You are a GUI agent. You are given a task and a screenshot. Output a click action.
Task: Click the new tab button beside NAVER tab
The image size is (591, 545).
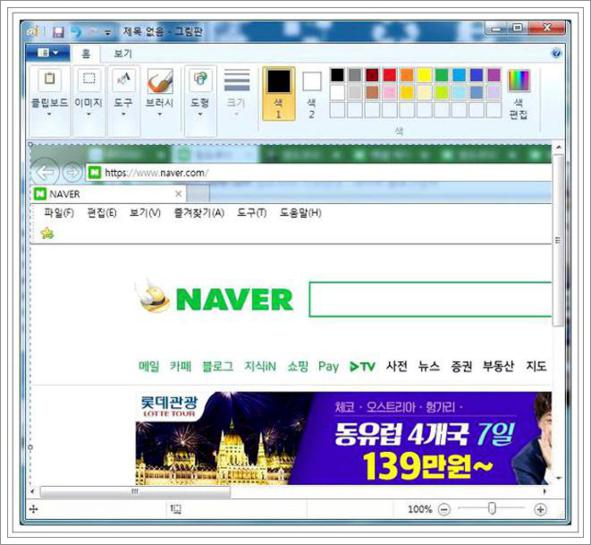click(x=198, y=194)
